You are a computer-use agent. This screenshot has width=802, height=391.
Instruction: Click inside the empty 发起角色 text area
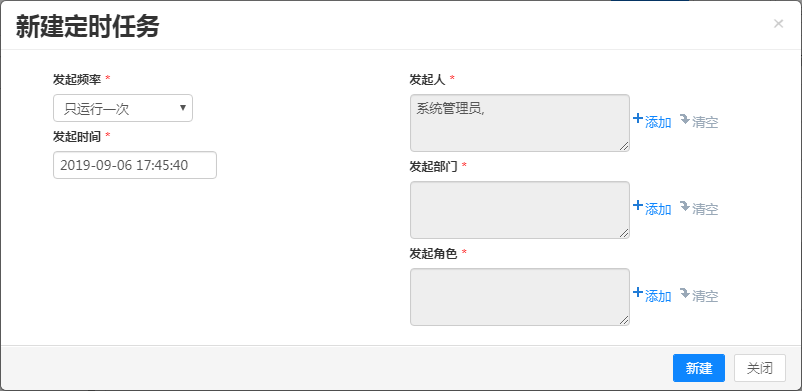[520, 297]
